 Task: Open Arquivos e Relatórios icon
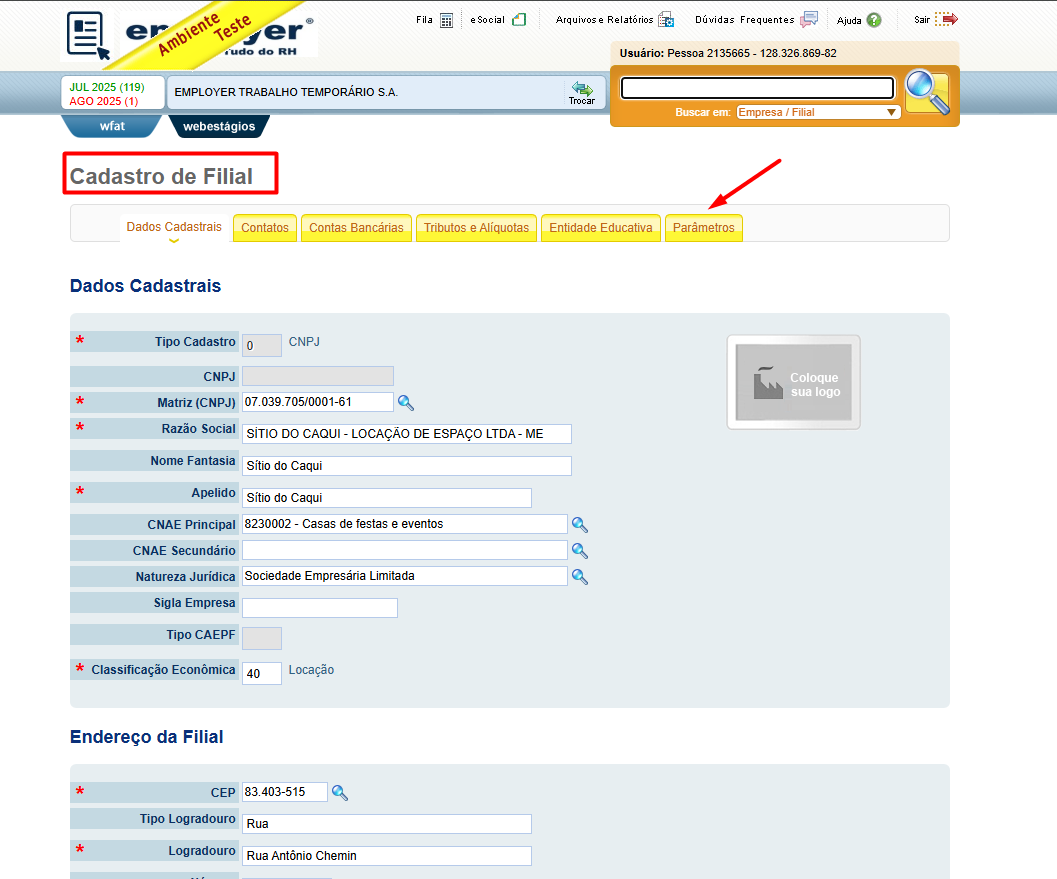coord(666,20)
